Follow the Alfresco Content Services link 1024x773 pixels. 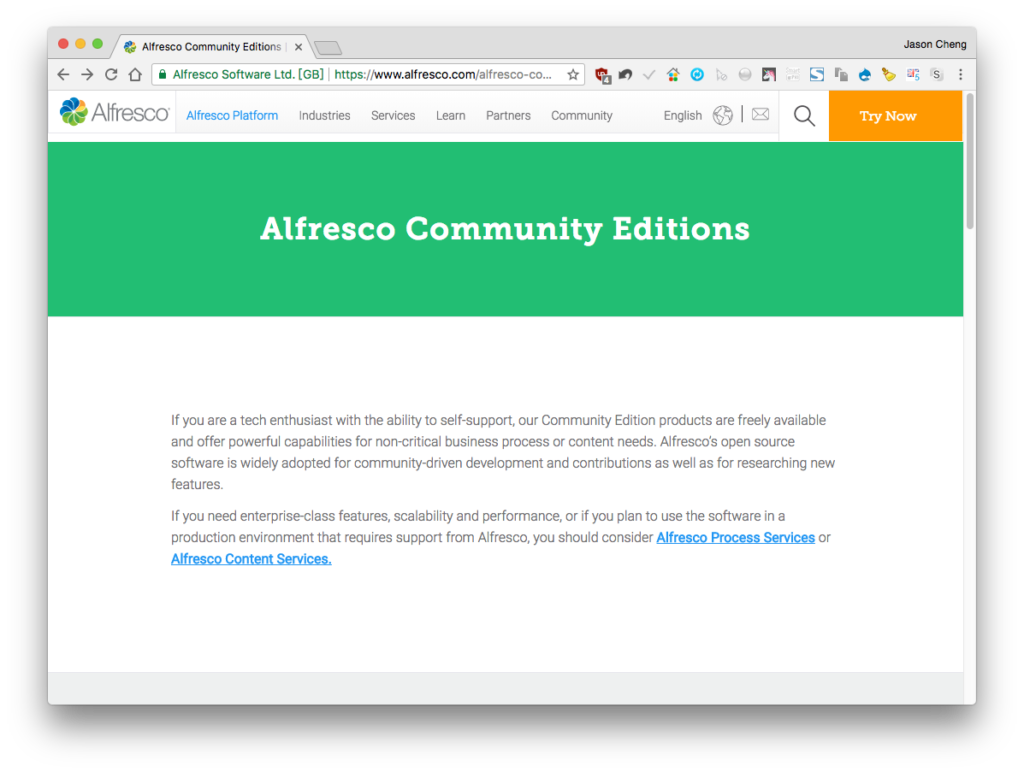click(251, 559)
